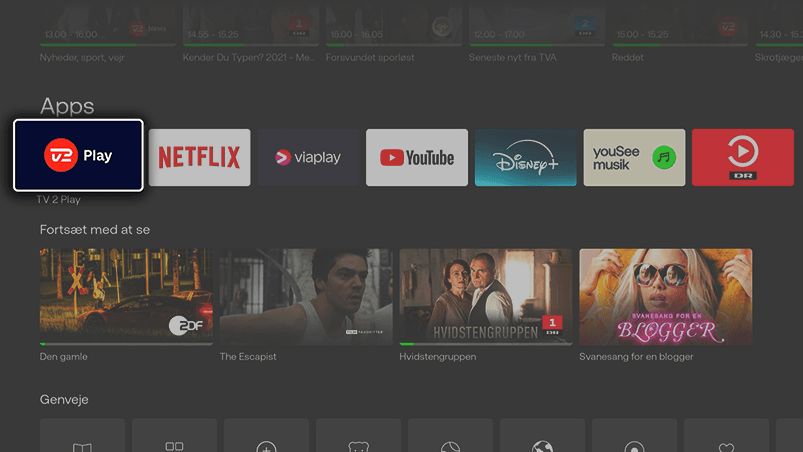The image size is (803, 452).
Task: Resume watching Den gamle
Action: (x=126, y=296)
